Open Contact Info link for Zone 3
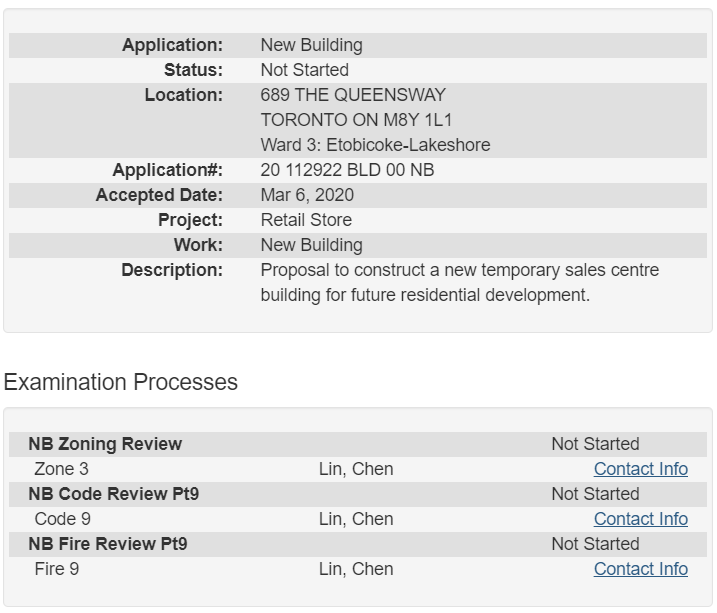The image size is (717, 613). (x=640, y=469)
